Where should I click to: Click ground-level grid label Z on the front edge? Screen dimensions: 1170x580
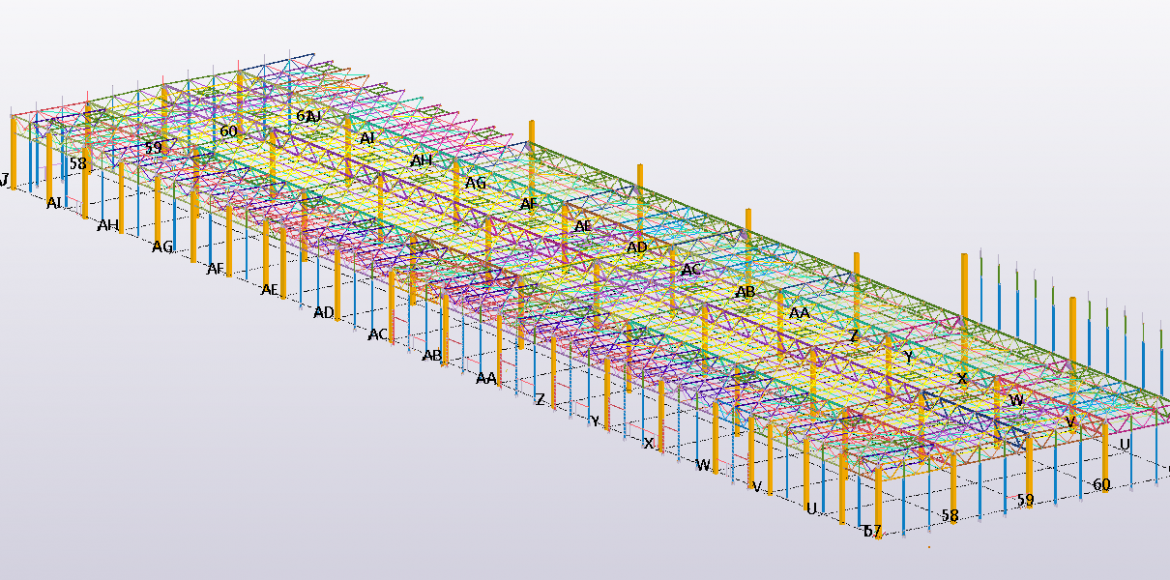coord(540,400)
